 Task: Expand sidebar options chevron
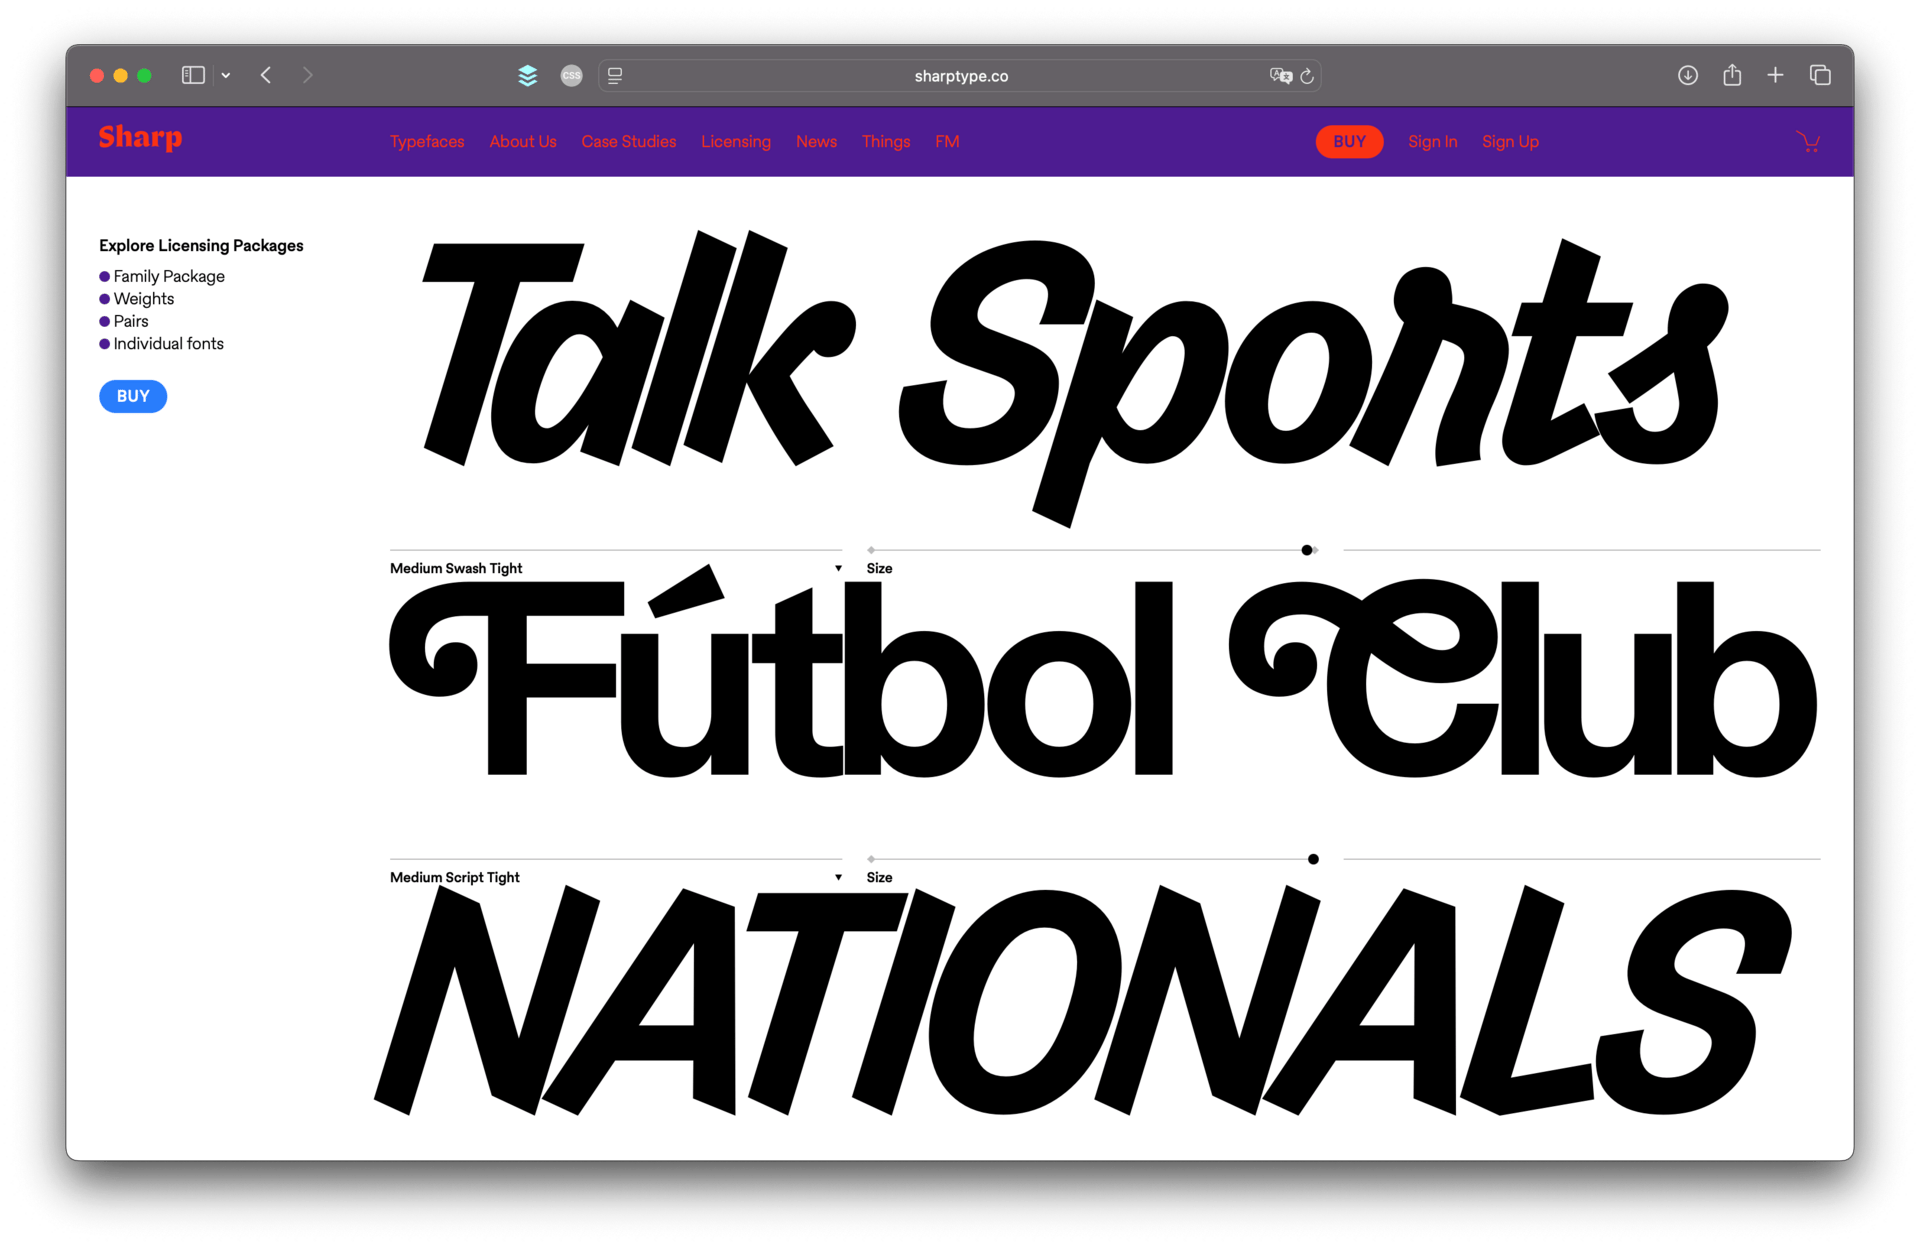coord(226,75)
